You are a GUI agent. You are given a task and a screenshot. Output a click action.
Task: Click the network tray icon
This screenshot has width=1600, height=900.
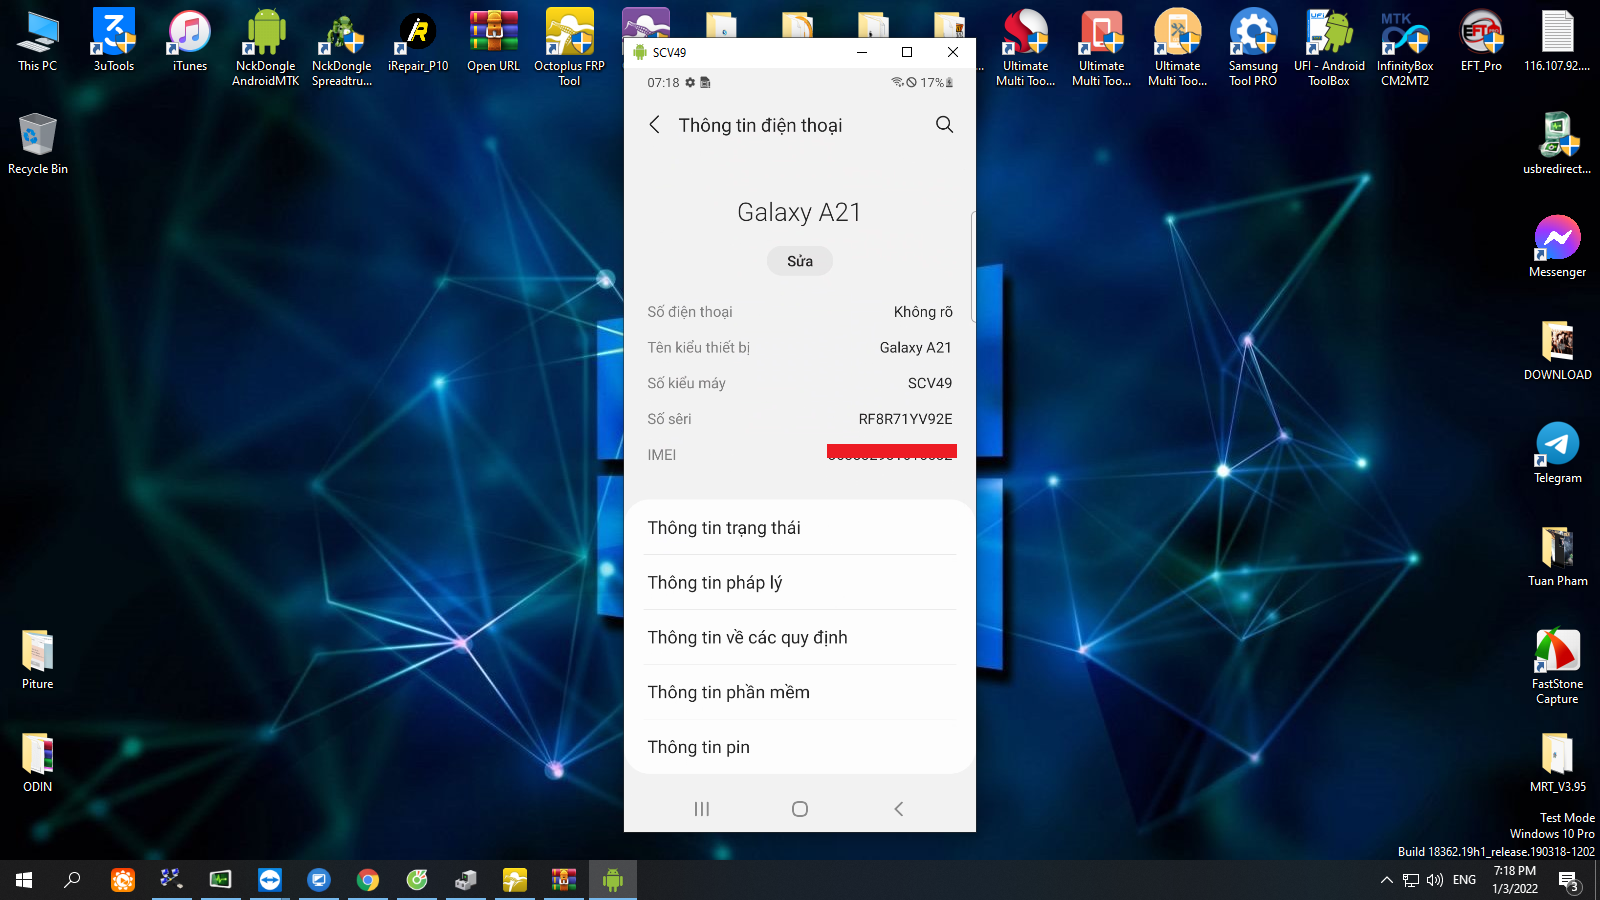tap(1411, 880)
